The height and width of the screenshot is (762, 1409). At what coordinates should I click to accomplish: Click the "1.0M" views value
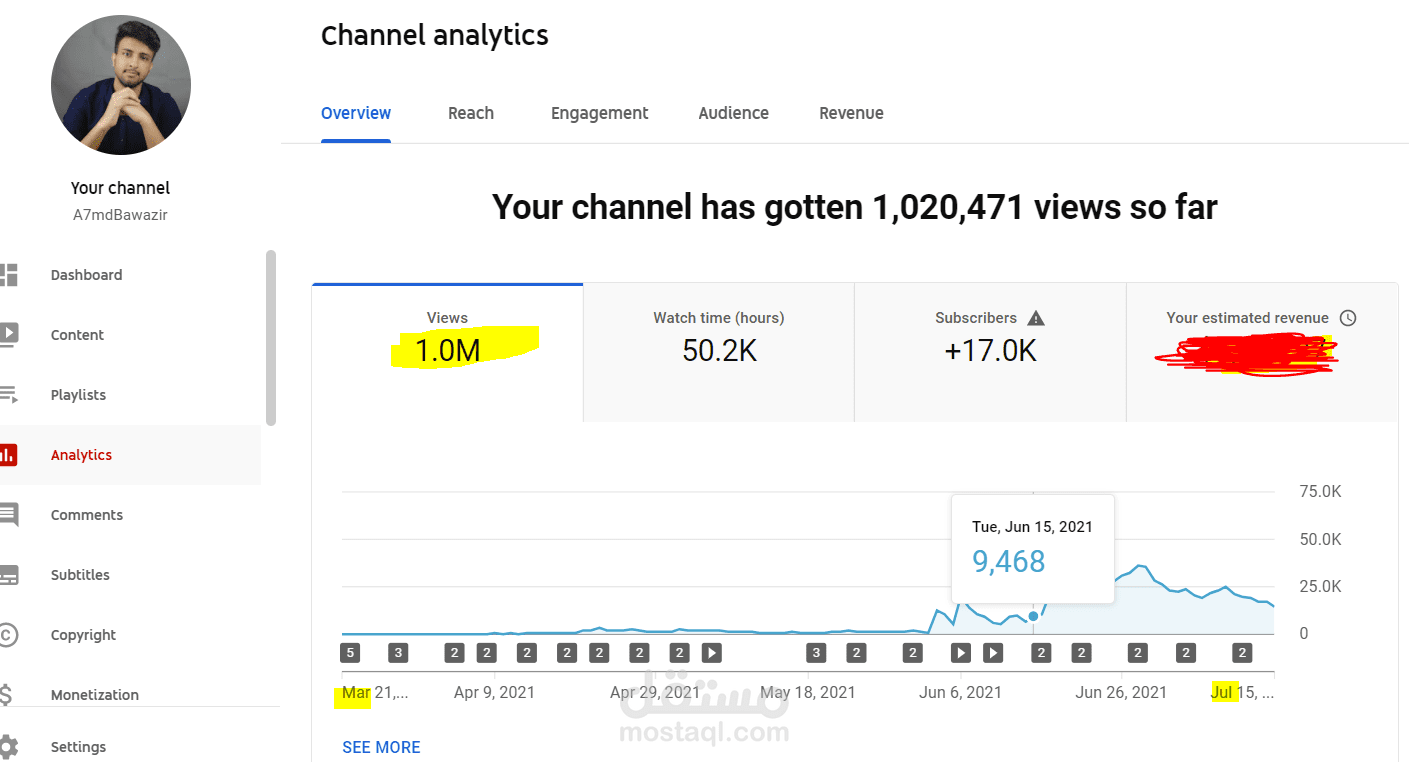tap(447, 350)
